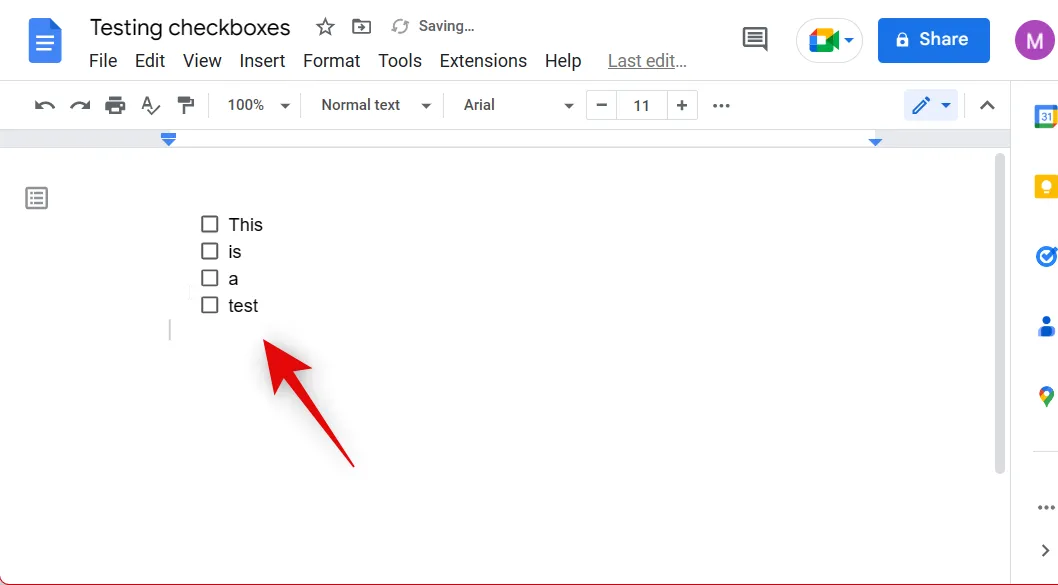Viewport: 1058px width, 585px height.
Task: Undo the last action
Action: tap(45, 105)
